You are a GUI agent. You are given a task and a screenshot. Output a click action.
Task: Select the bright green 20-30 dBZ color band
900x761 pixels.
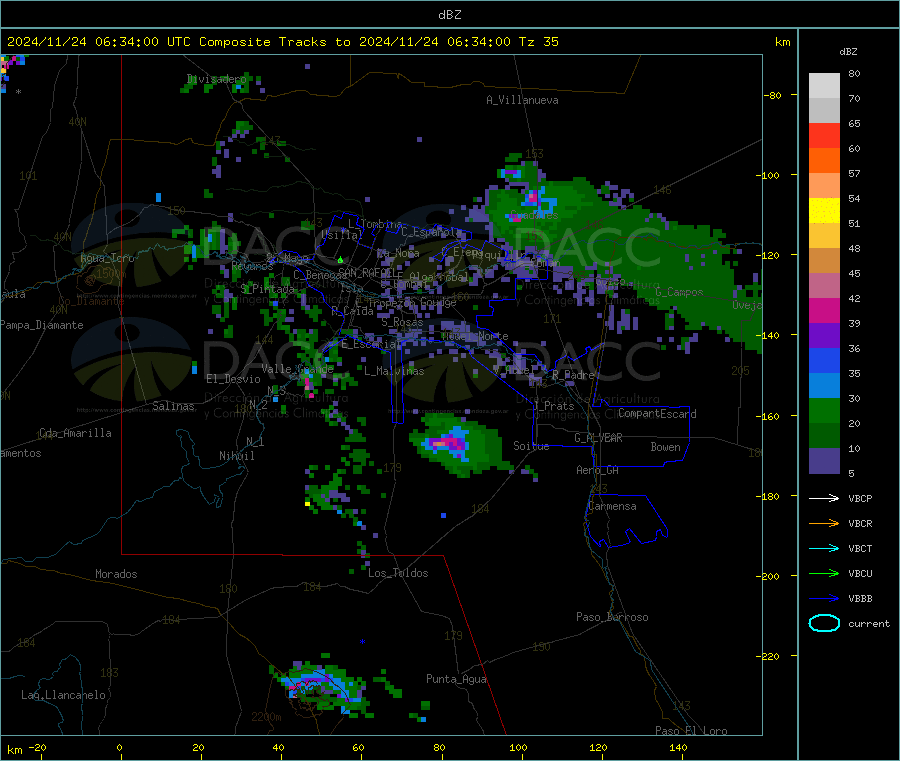point(824,410)
